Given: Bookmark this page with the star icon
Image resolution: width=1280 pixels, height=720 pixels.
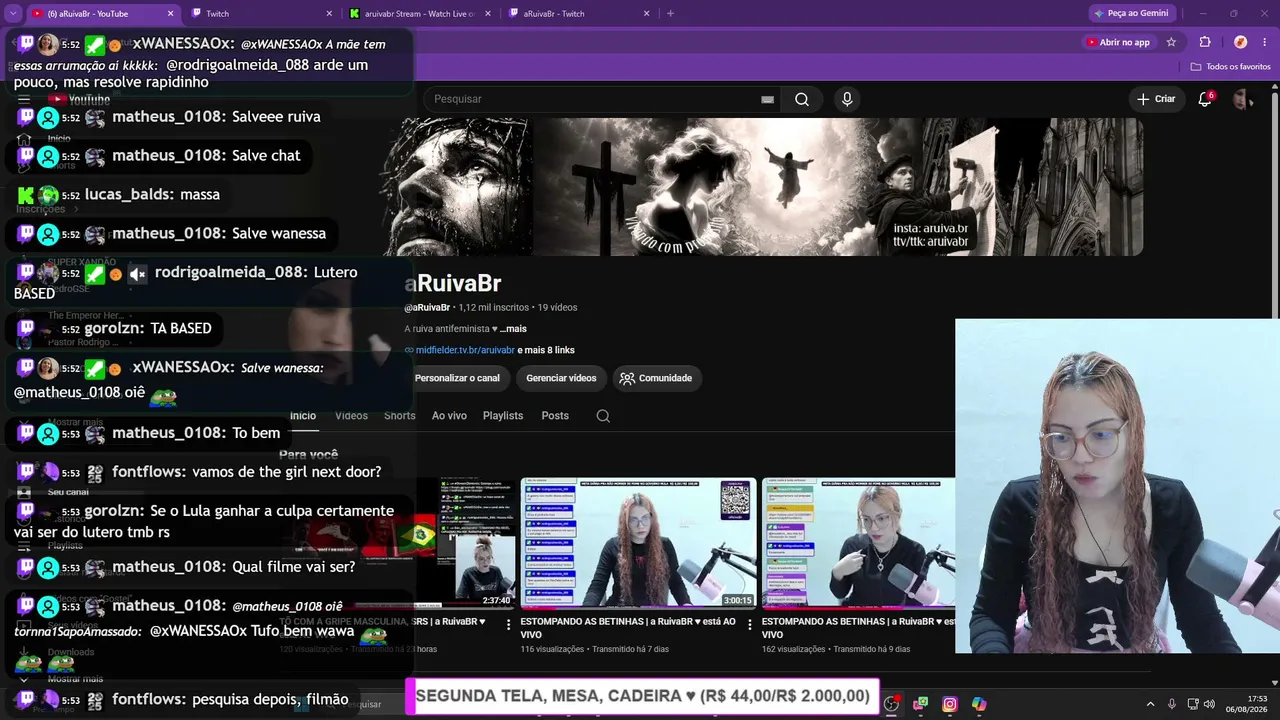Looking at the screenshot, I should (x=1171, y=42).
